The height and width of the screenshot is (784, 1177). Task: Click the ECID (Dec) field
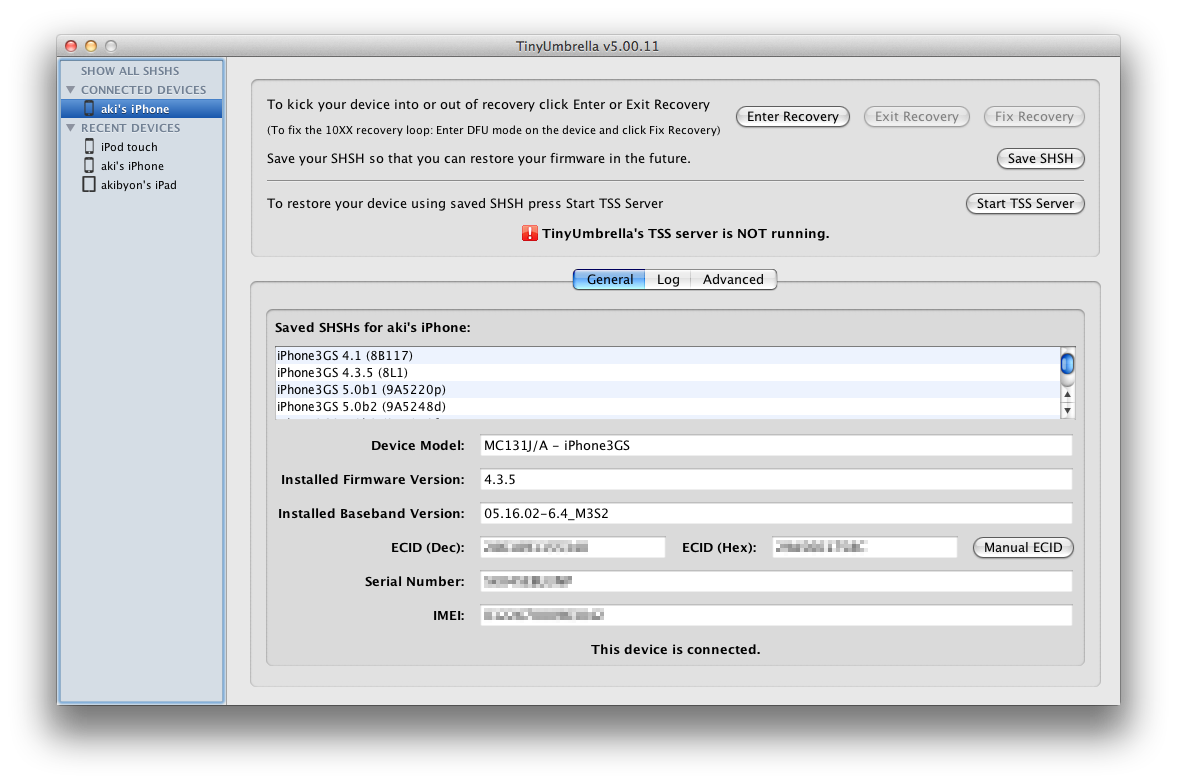coord(572,547)
